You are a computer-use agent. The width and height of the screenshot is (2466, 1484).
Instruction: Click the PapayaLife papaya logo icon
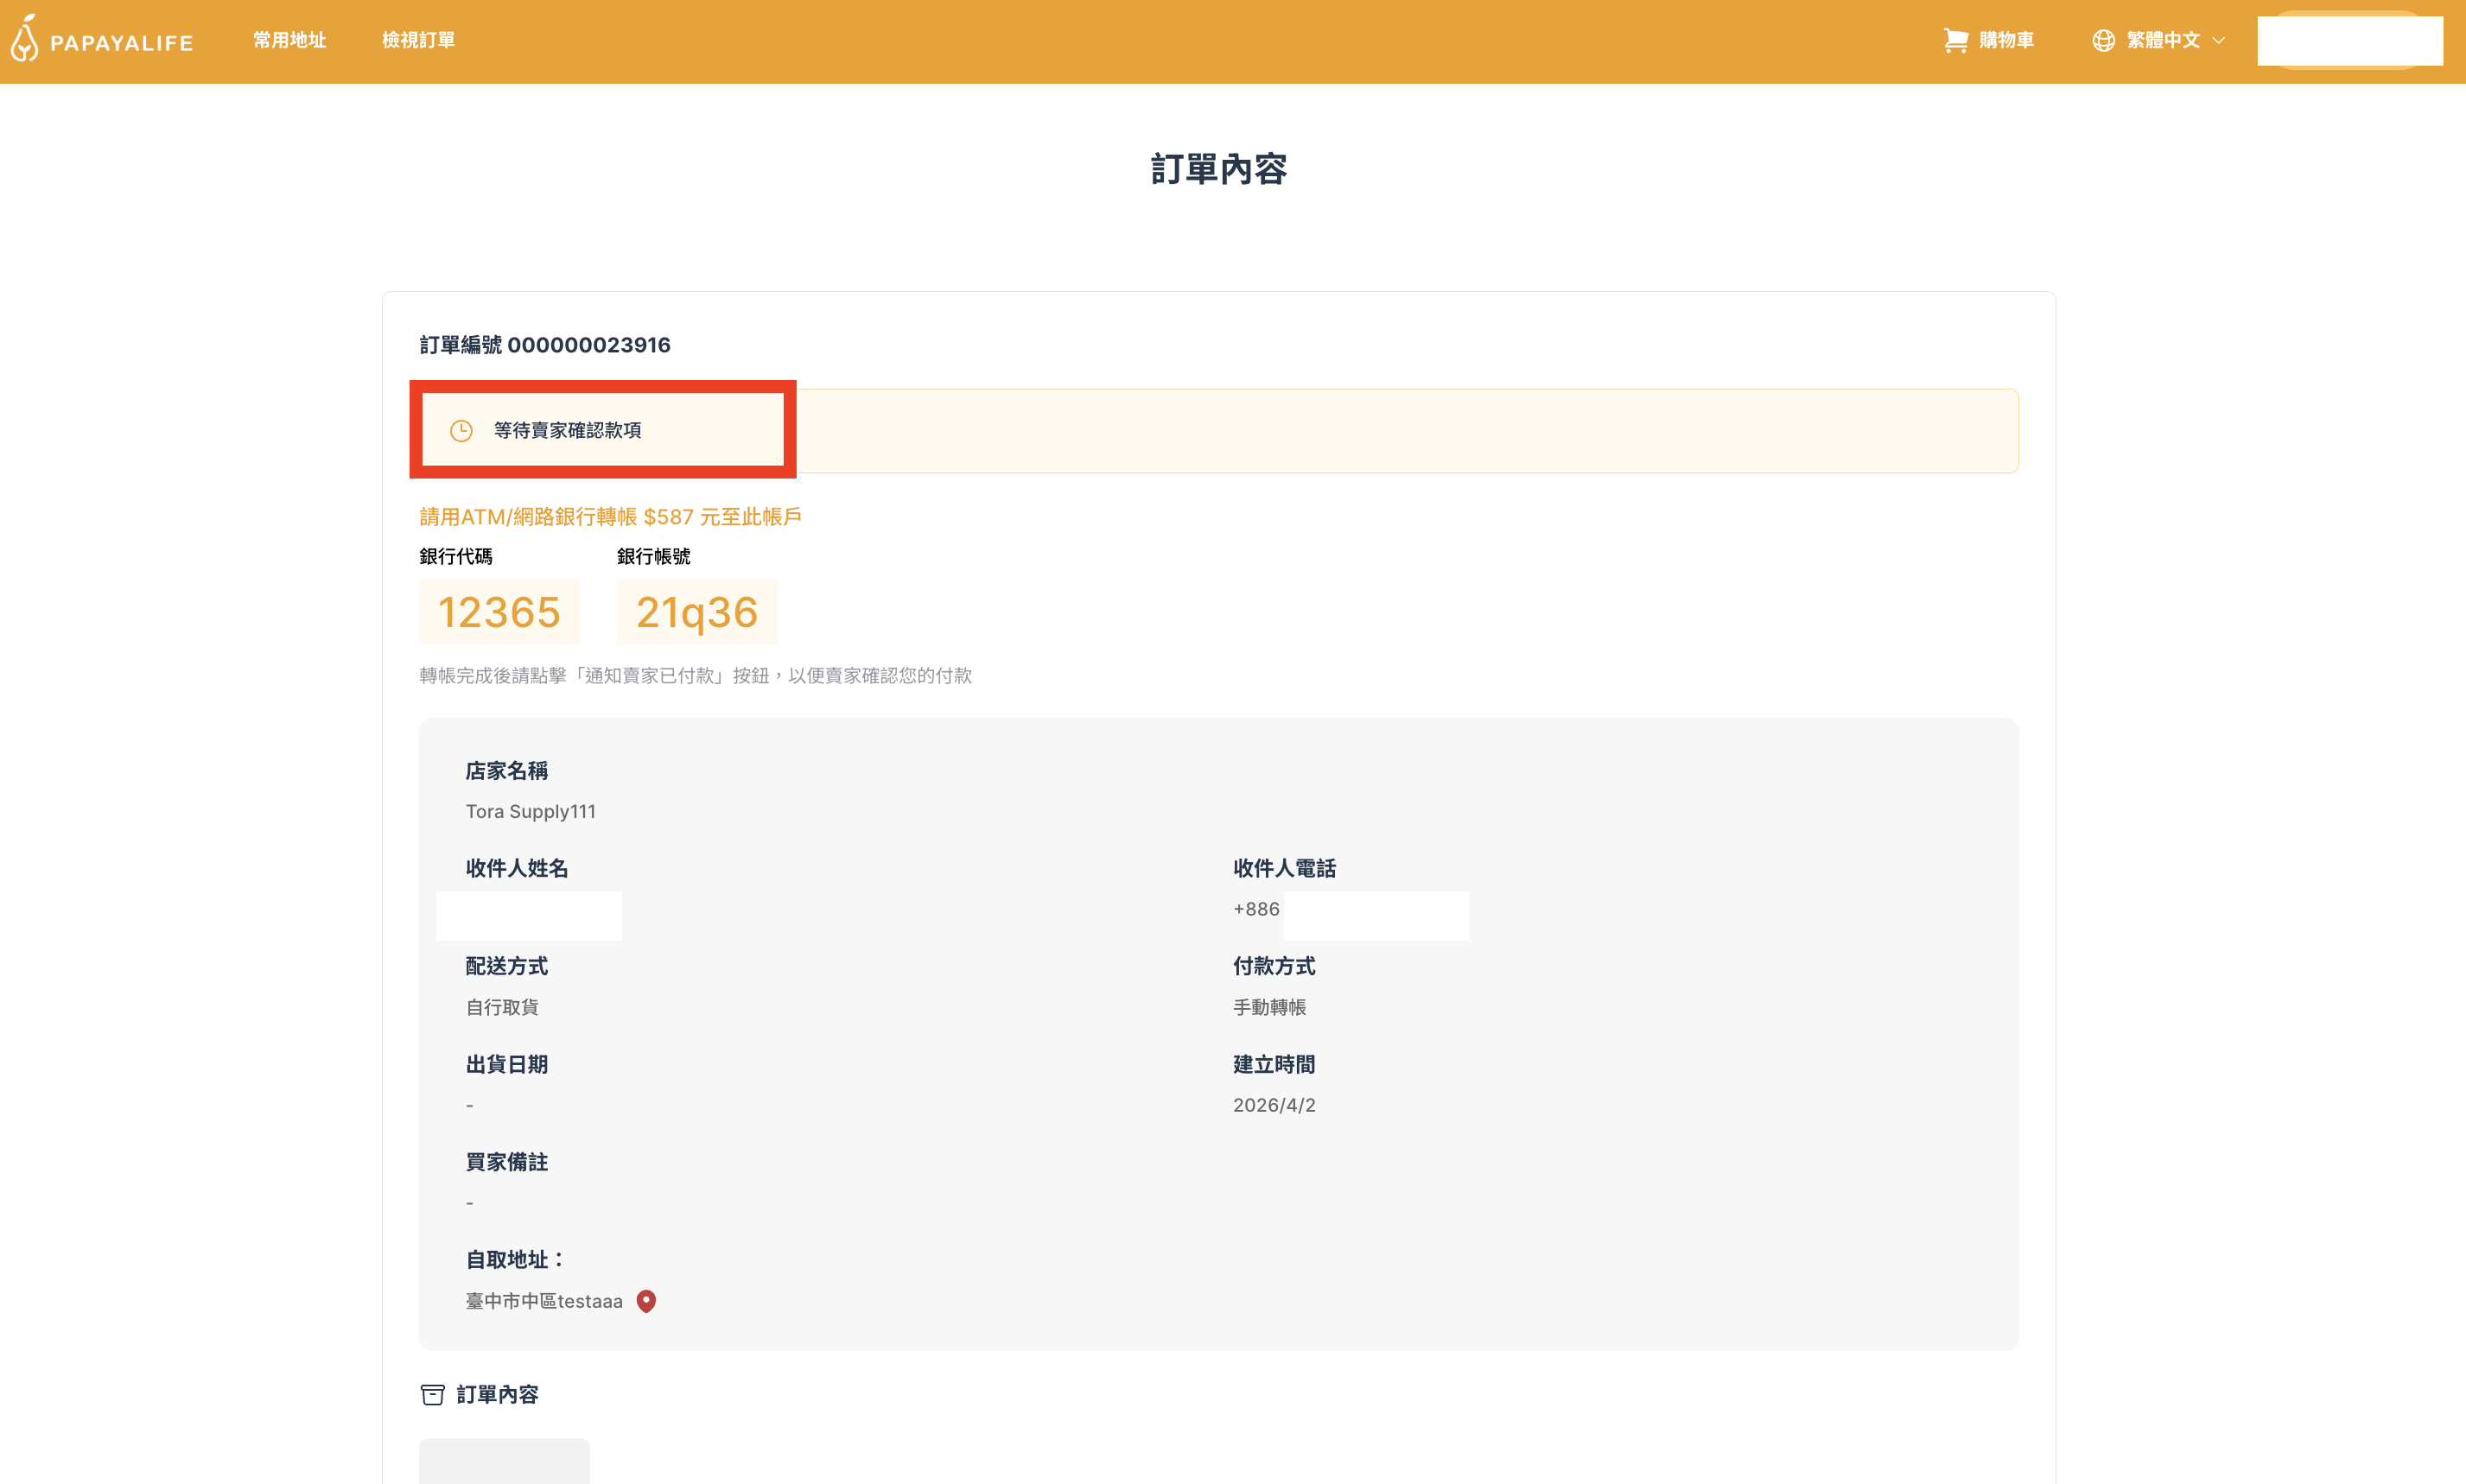(x=24, y=39)
